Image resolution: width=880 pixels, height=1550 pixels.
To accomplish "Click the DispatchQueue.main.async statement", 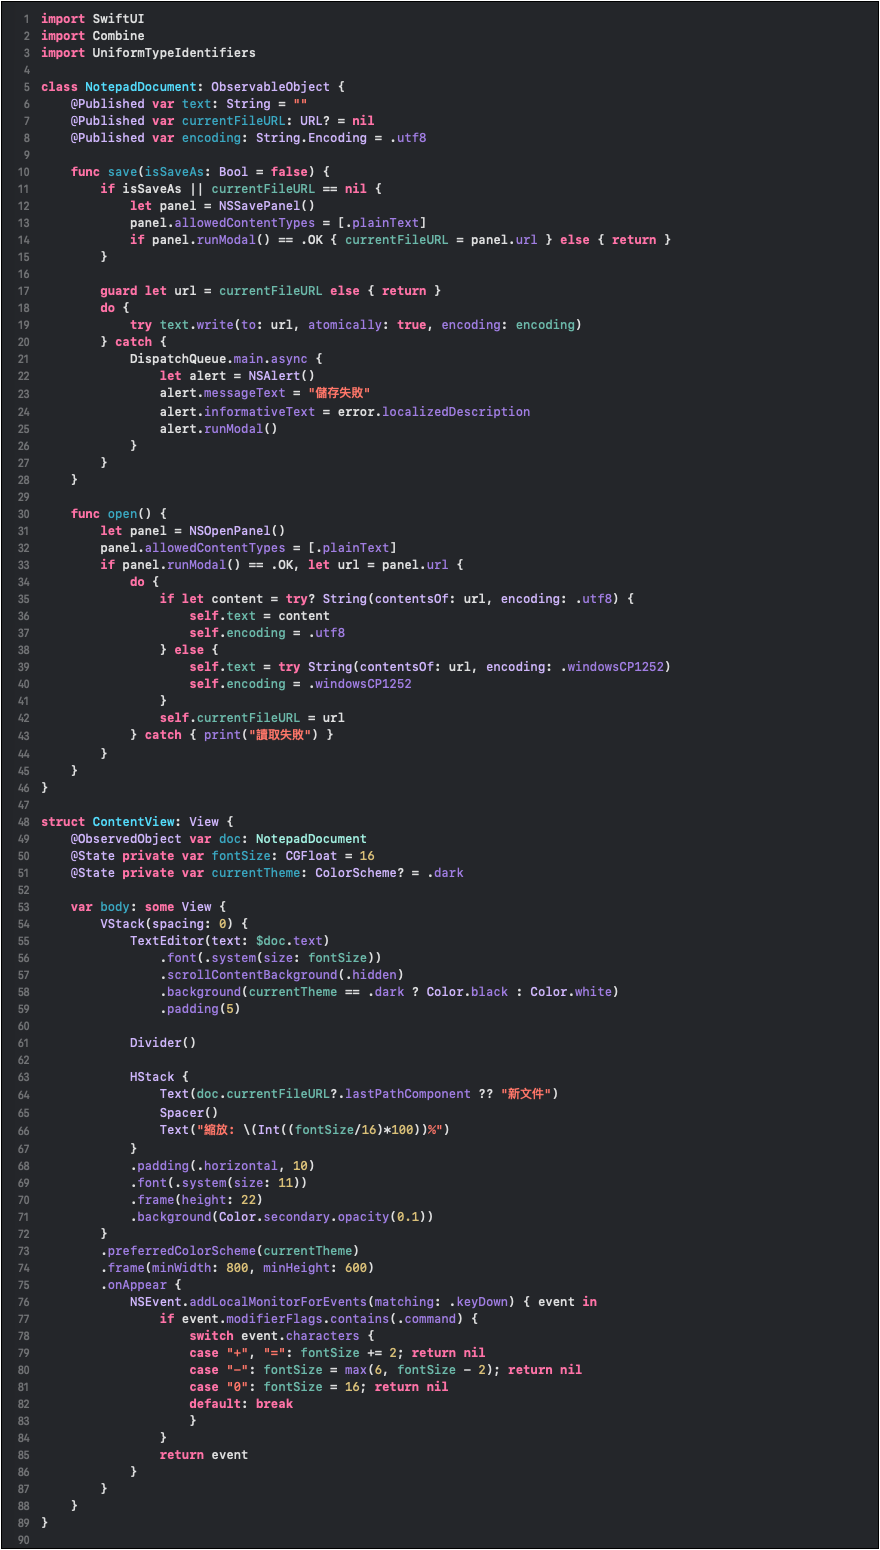I will point(226,359).
